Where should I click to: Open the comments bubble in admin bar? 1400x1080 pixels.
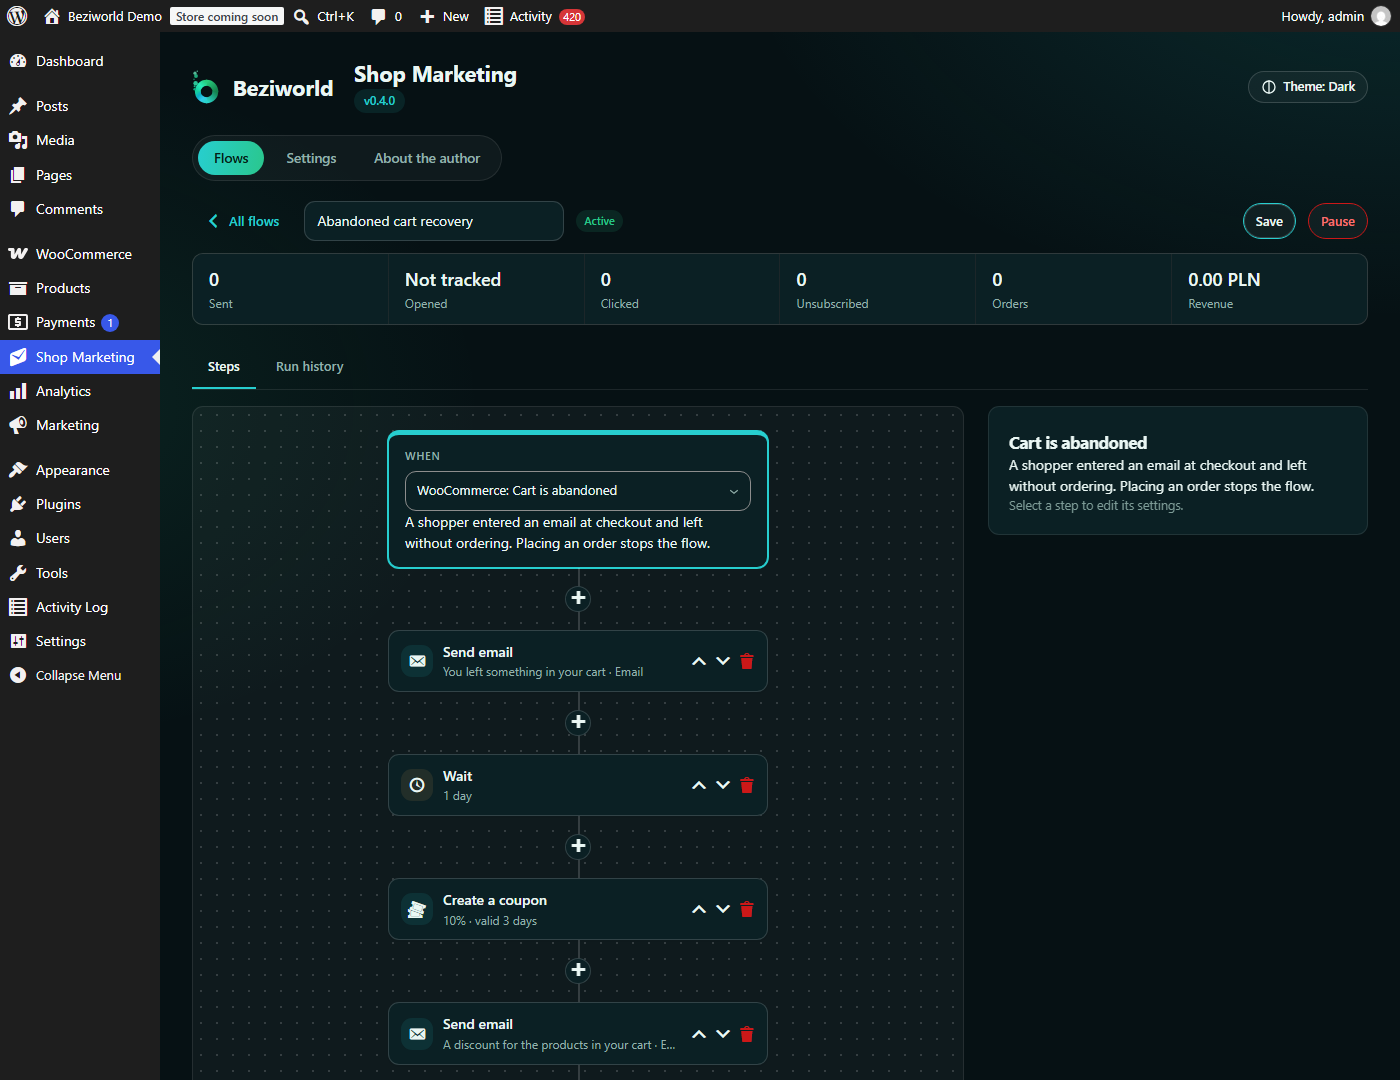pos(386,16)
